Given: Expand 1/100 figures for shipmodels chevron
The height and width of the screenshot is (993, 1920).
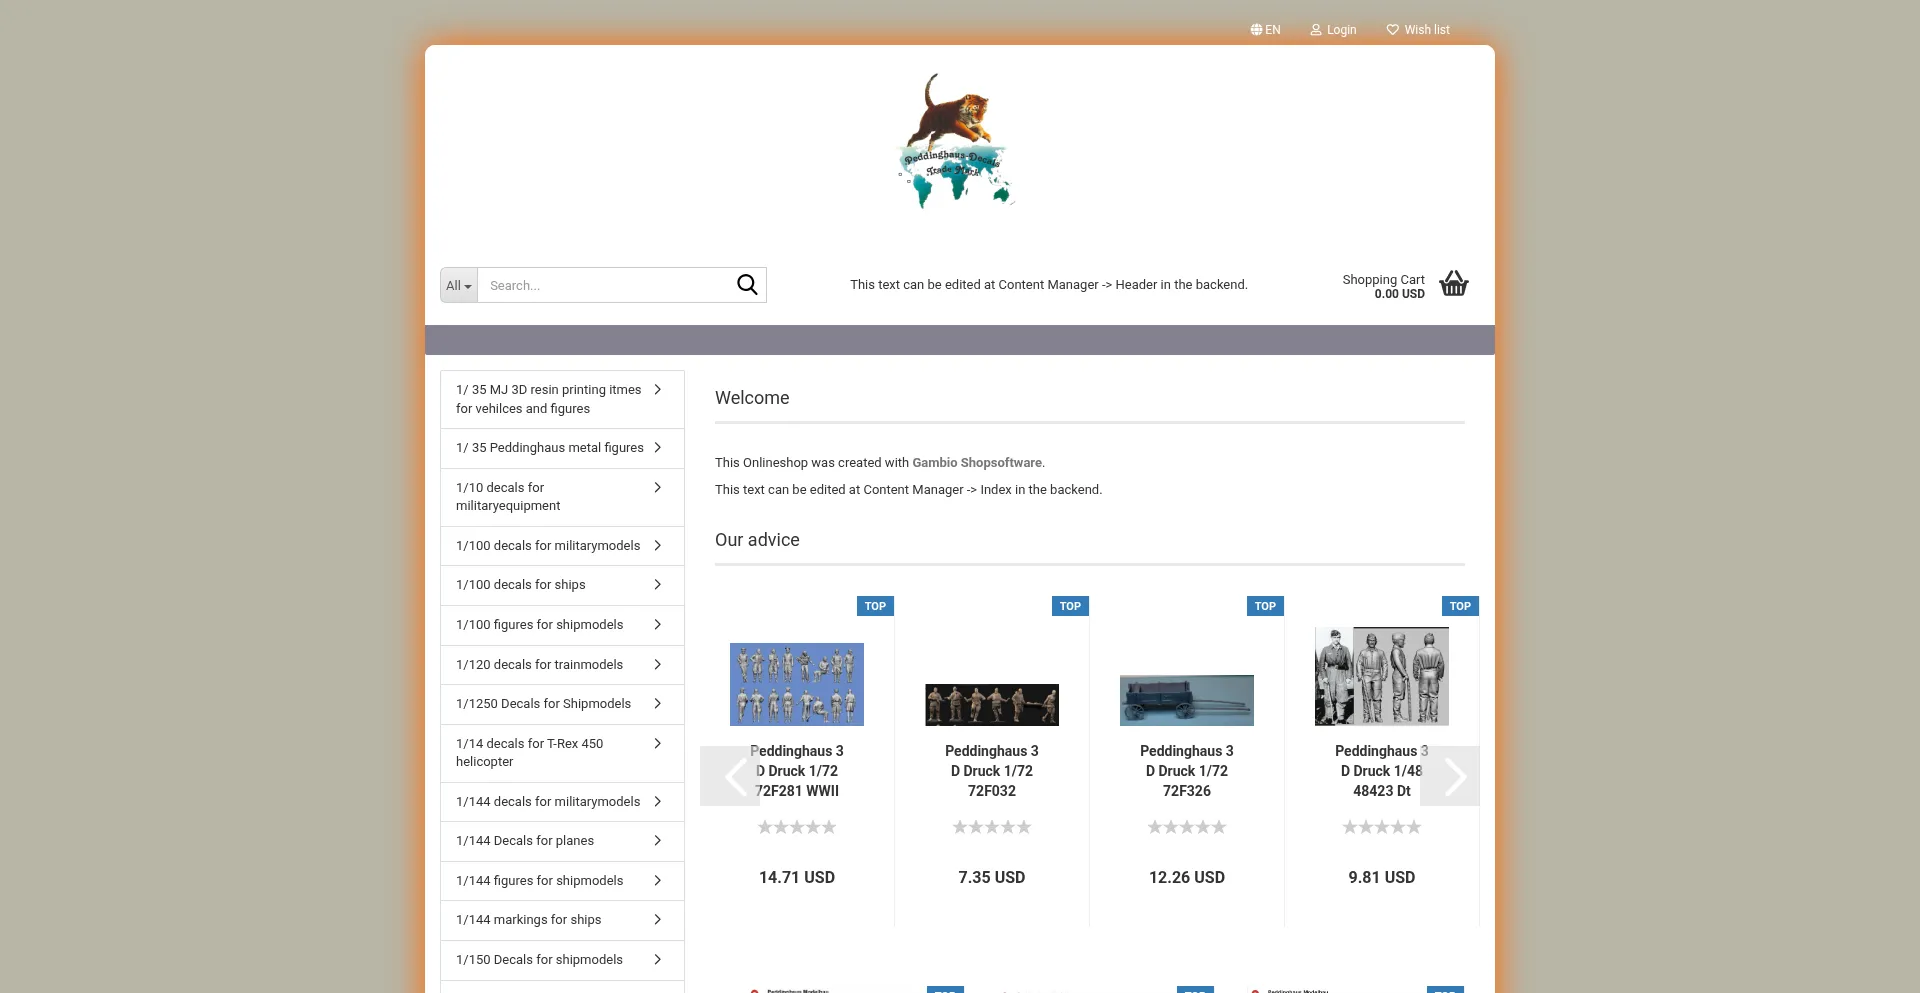Looking at the screenshot, I should [657, 625].
